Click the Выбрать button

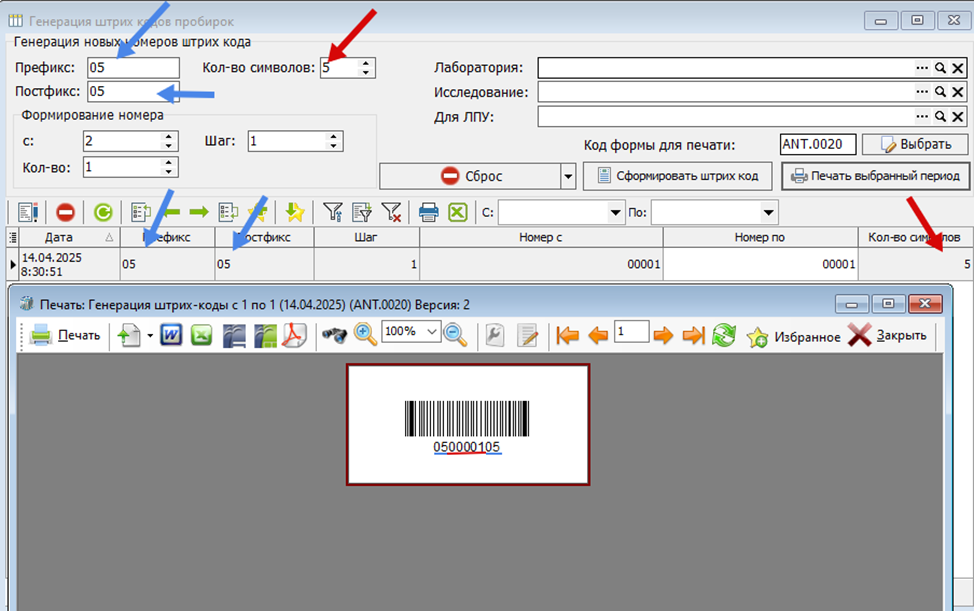coord(915,145)
